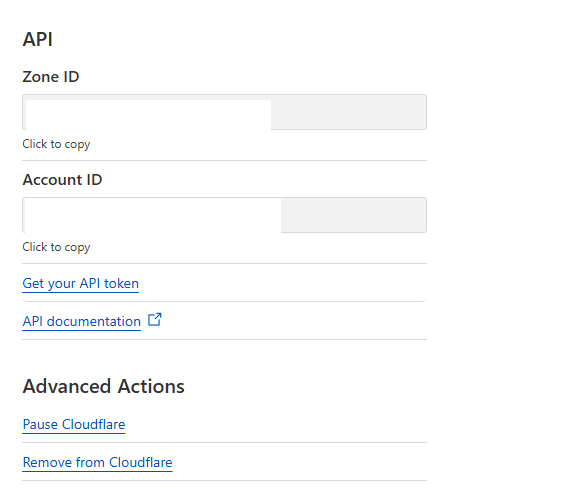Open the 'API documentation' link text
The width and height of the screenshot is (564, 502).
[82, 321]
